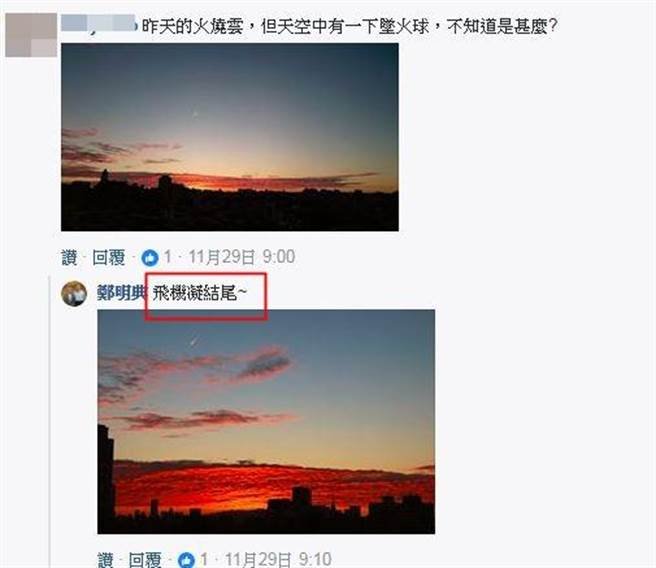This screenshot has width=656, height=568.
Task: Click the blurred avatar of the first commenter
Action: pyautogui.click(x=31, y=35)
